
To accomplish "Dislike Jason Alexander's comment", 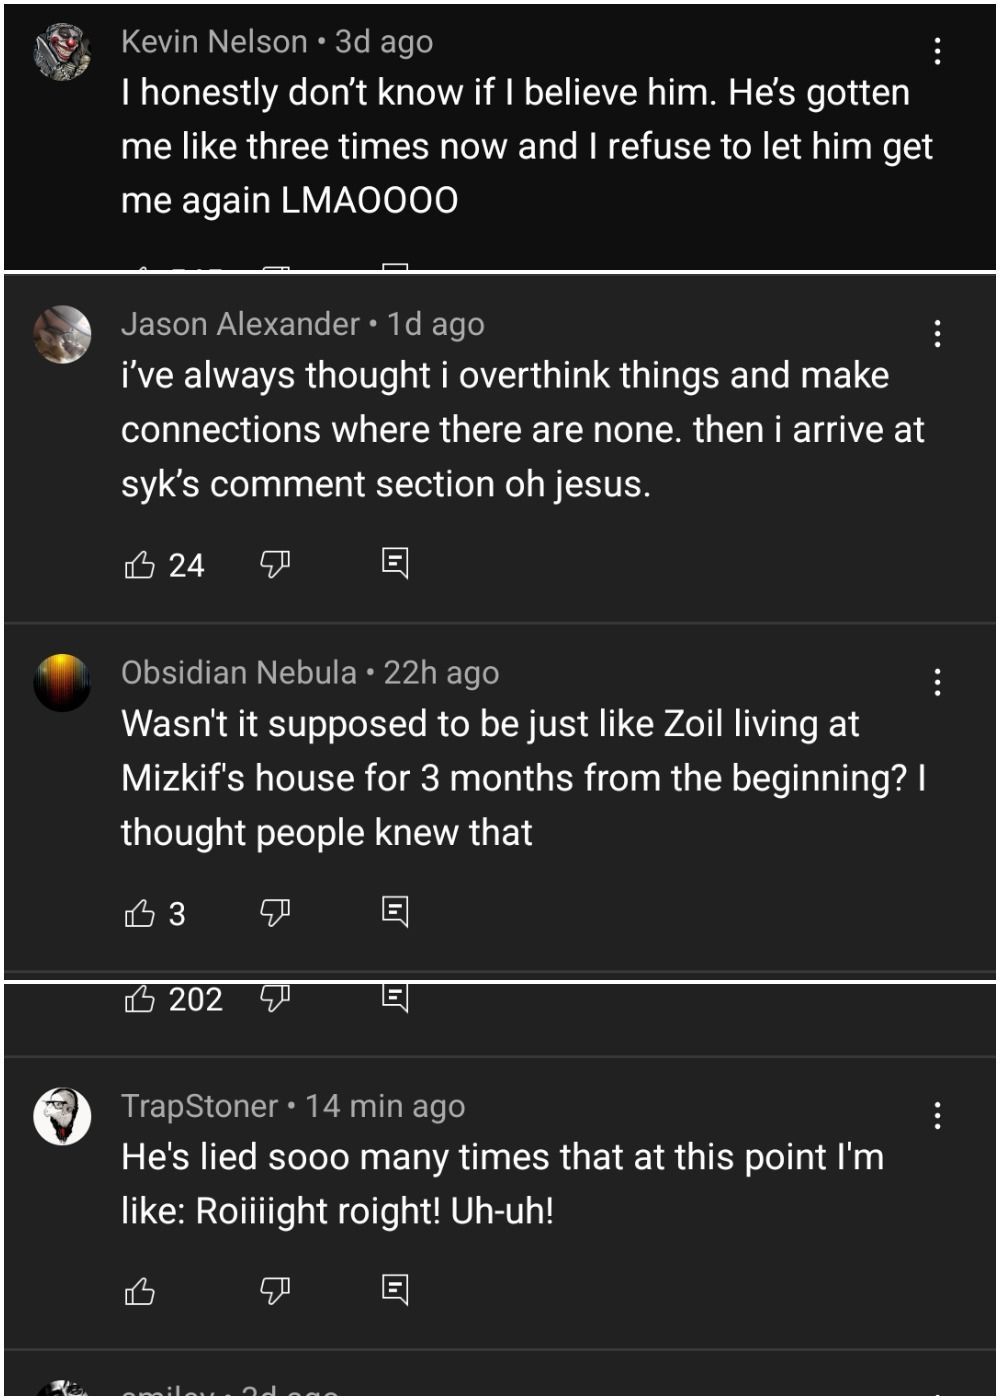I will point(275,565).
